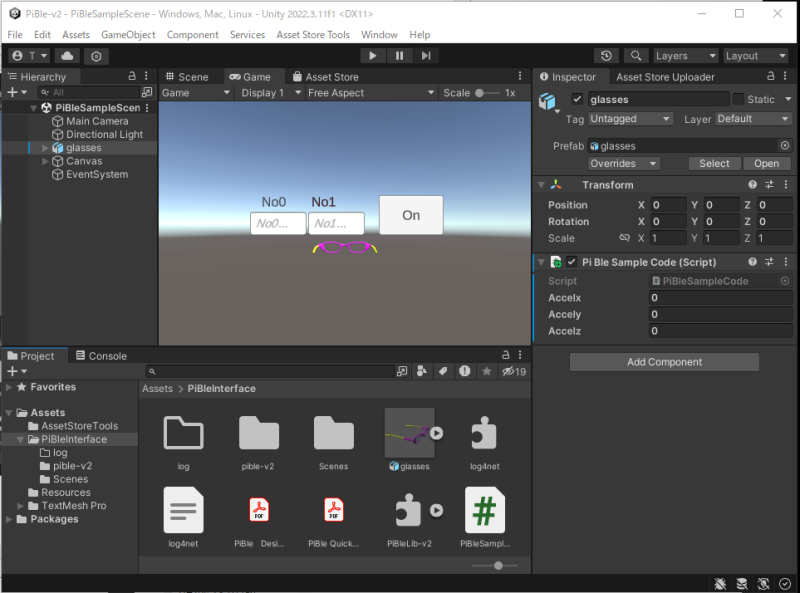Screen dimensions: 800x593
Task: Click the Add Component button
Action: tap(664, 362)
